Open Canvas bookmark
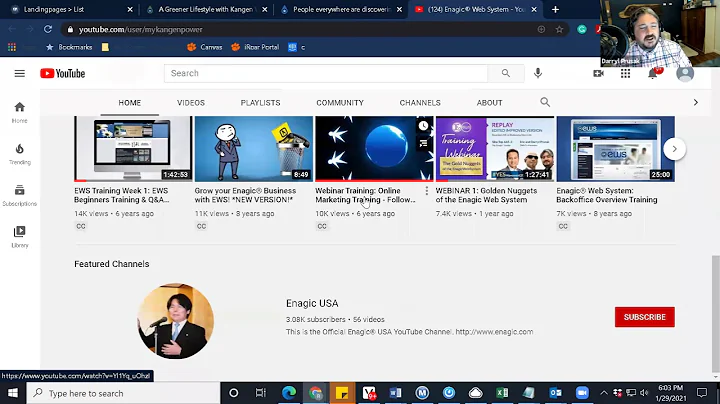This screenshot has height=404, width=720. 205,47
